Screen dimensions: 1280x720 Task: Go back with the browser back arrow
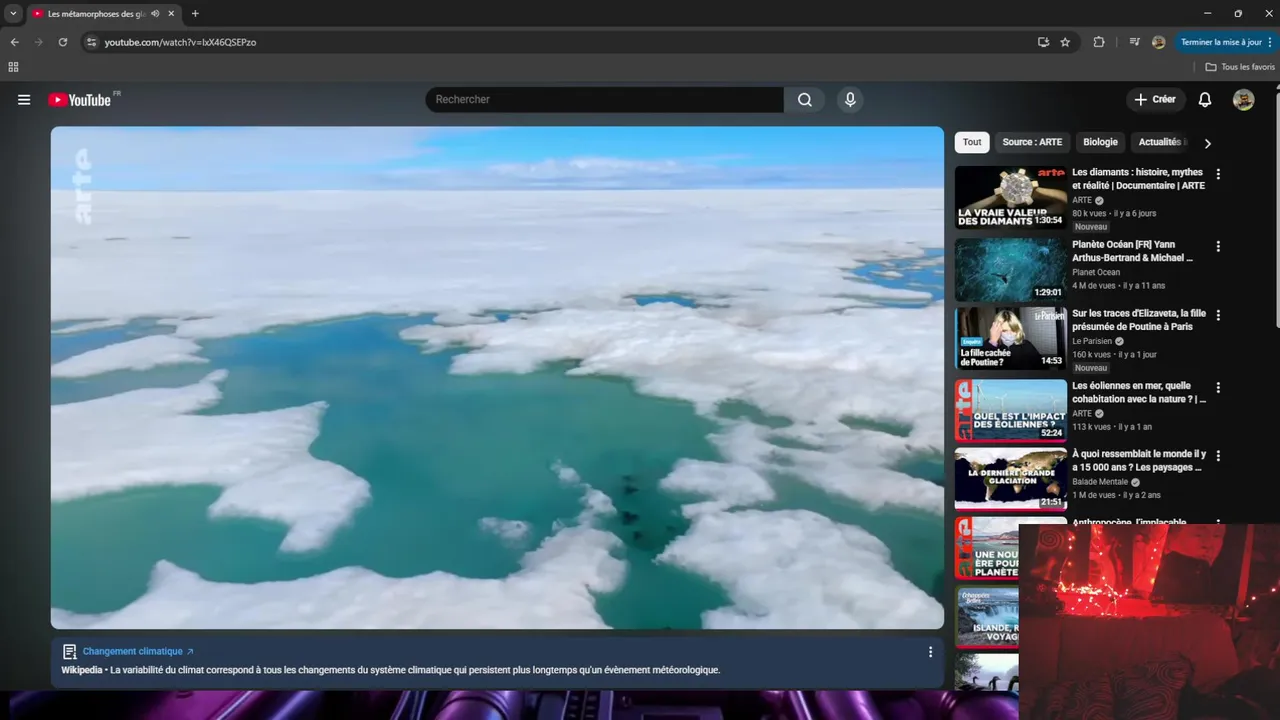[x=14, y=42]
